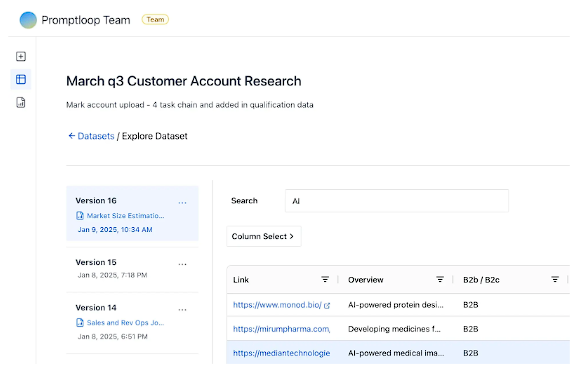This screenshot has height=378, width=584.
Task: Click the Team plan badge
Action: coord(155,19)
